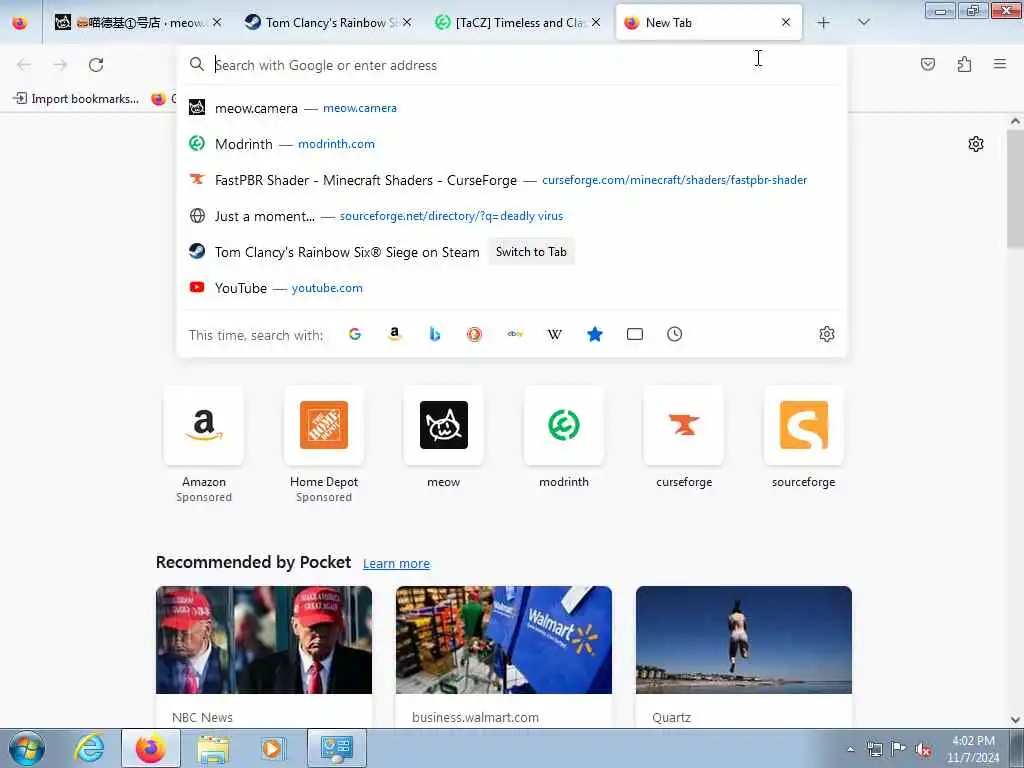This screenshot has height=768, width=1024.
Task: Open Firefox View icon in tab bar
Action: (20, 23)
